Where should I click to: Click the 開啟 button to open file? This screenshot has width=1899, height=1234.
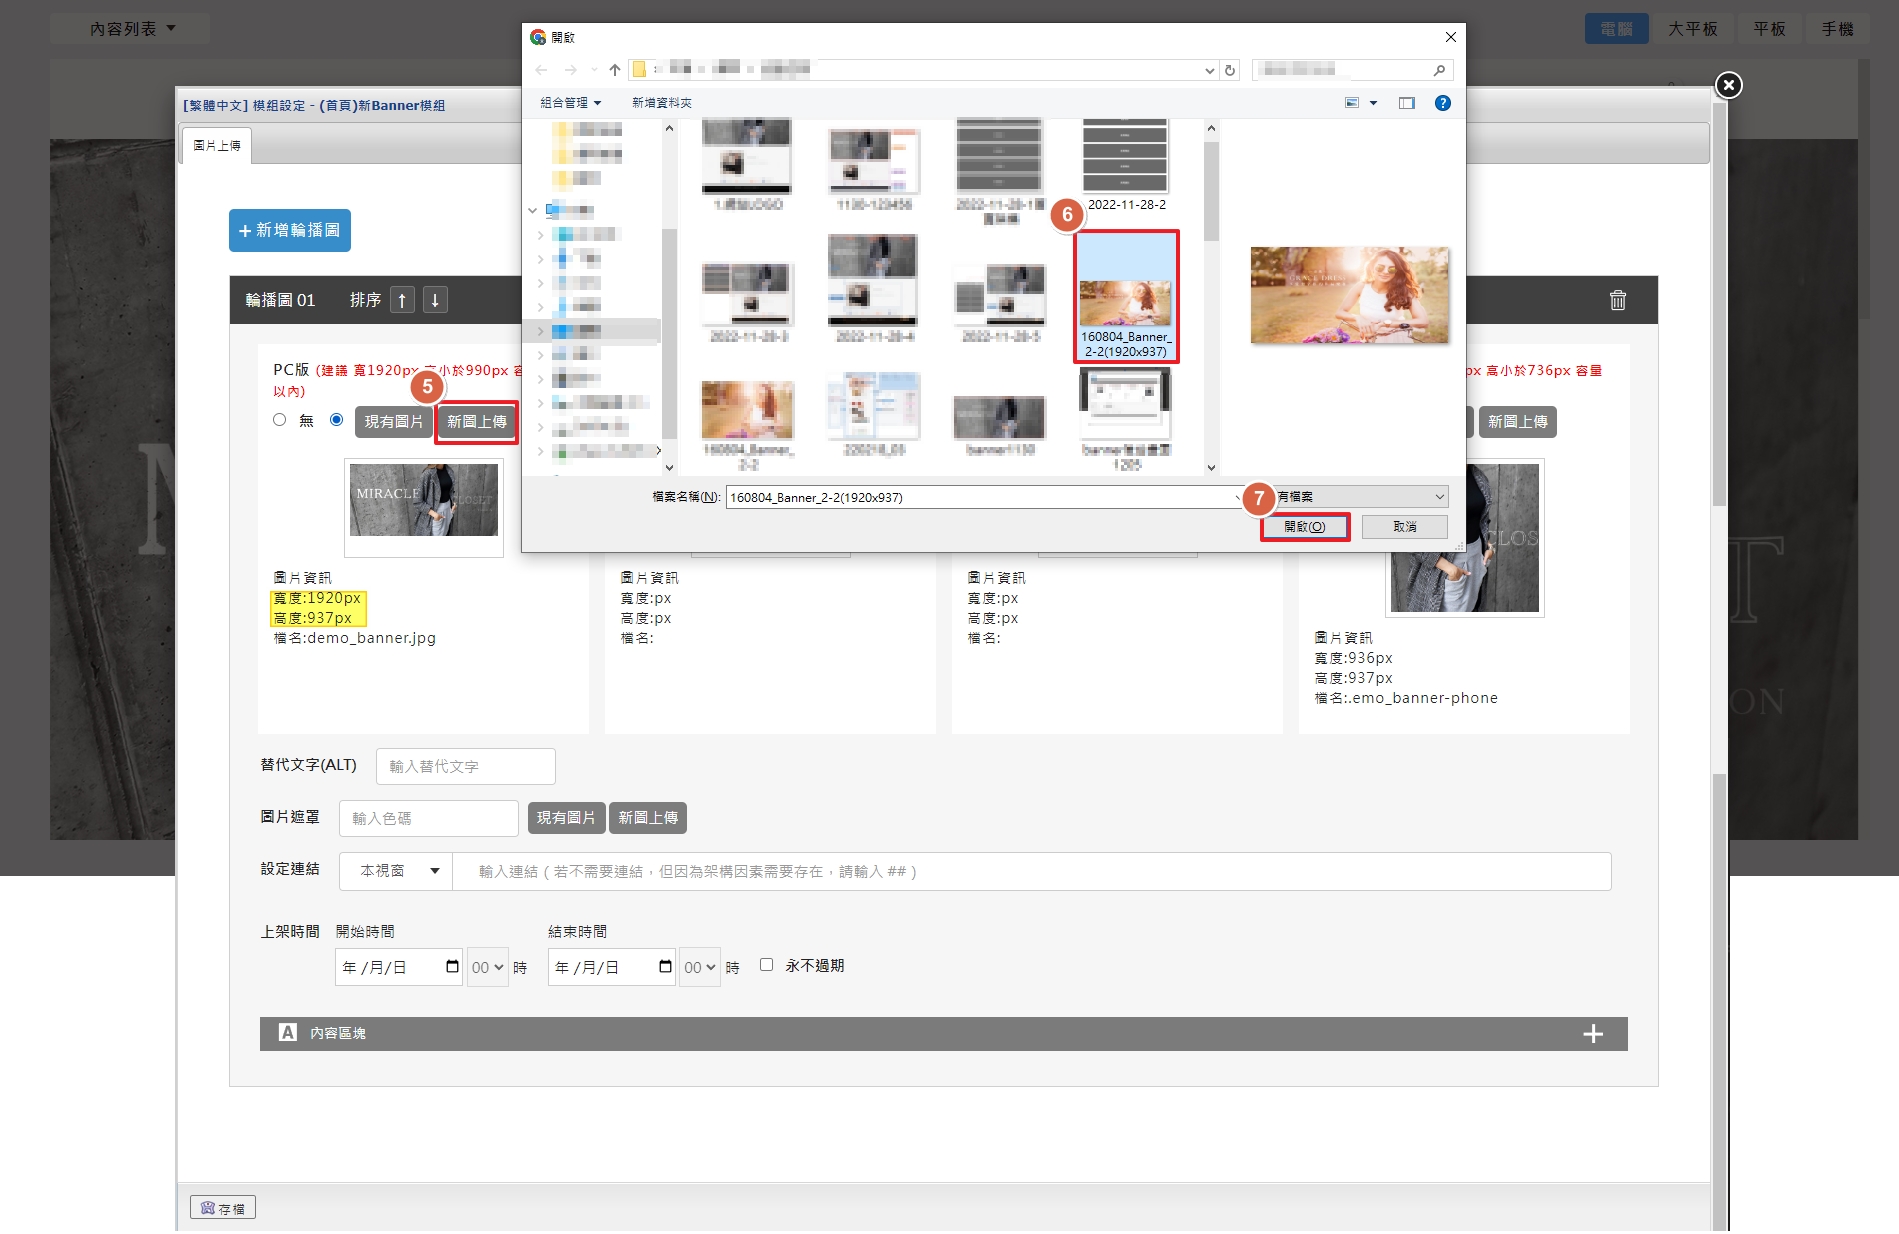click(x=1304, y=527)
